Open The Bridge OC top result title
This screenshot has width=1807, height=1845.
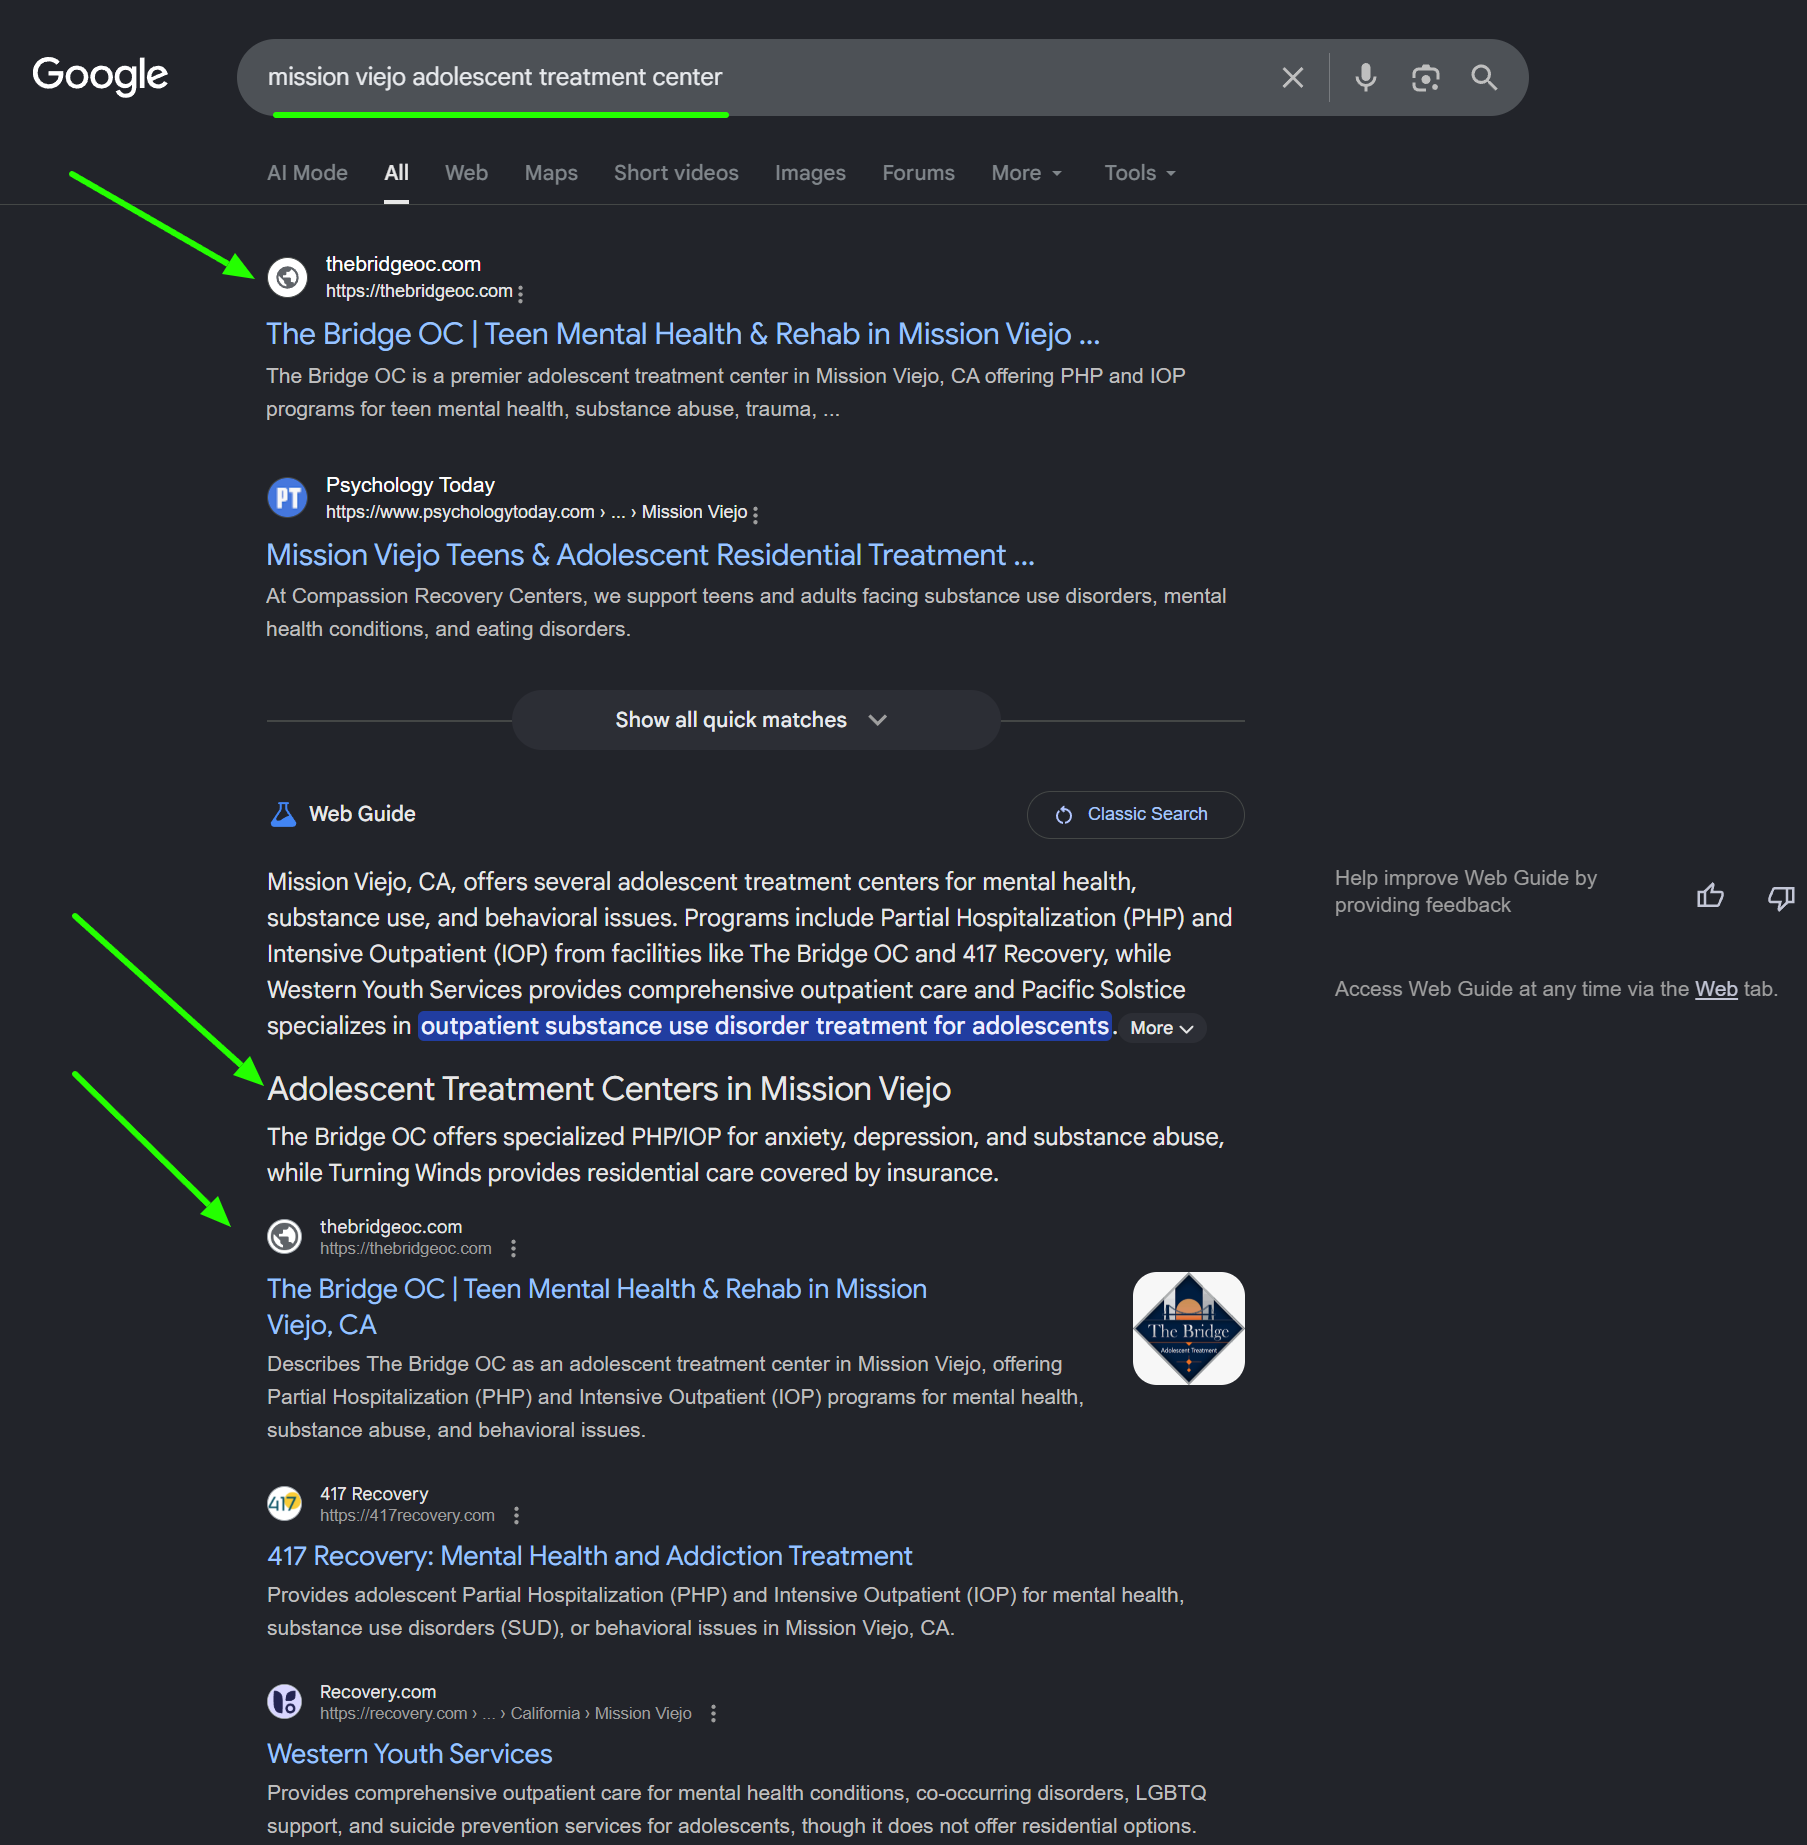tap(683, 334)
